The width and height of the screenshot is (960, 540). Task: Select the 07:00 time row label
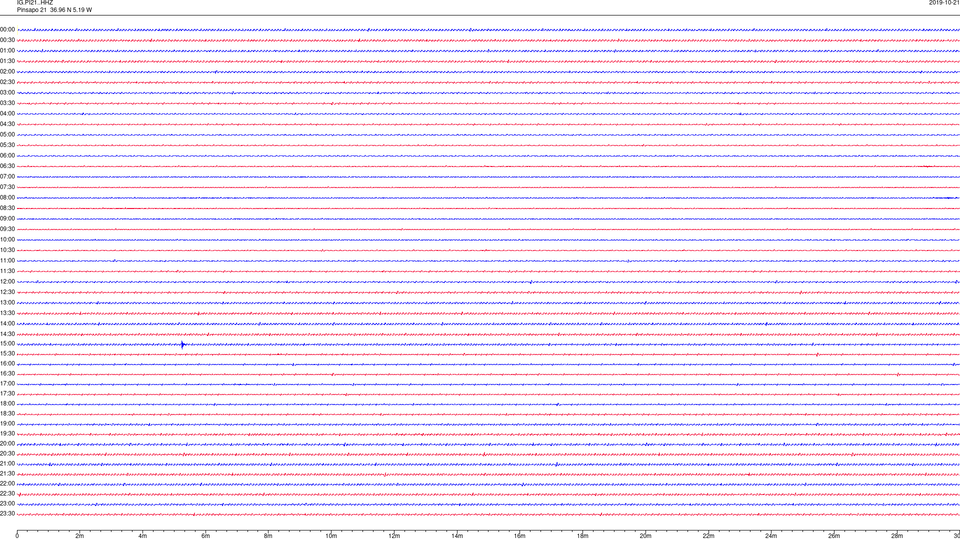pos(7,176)
